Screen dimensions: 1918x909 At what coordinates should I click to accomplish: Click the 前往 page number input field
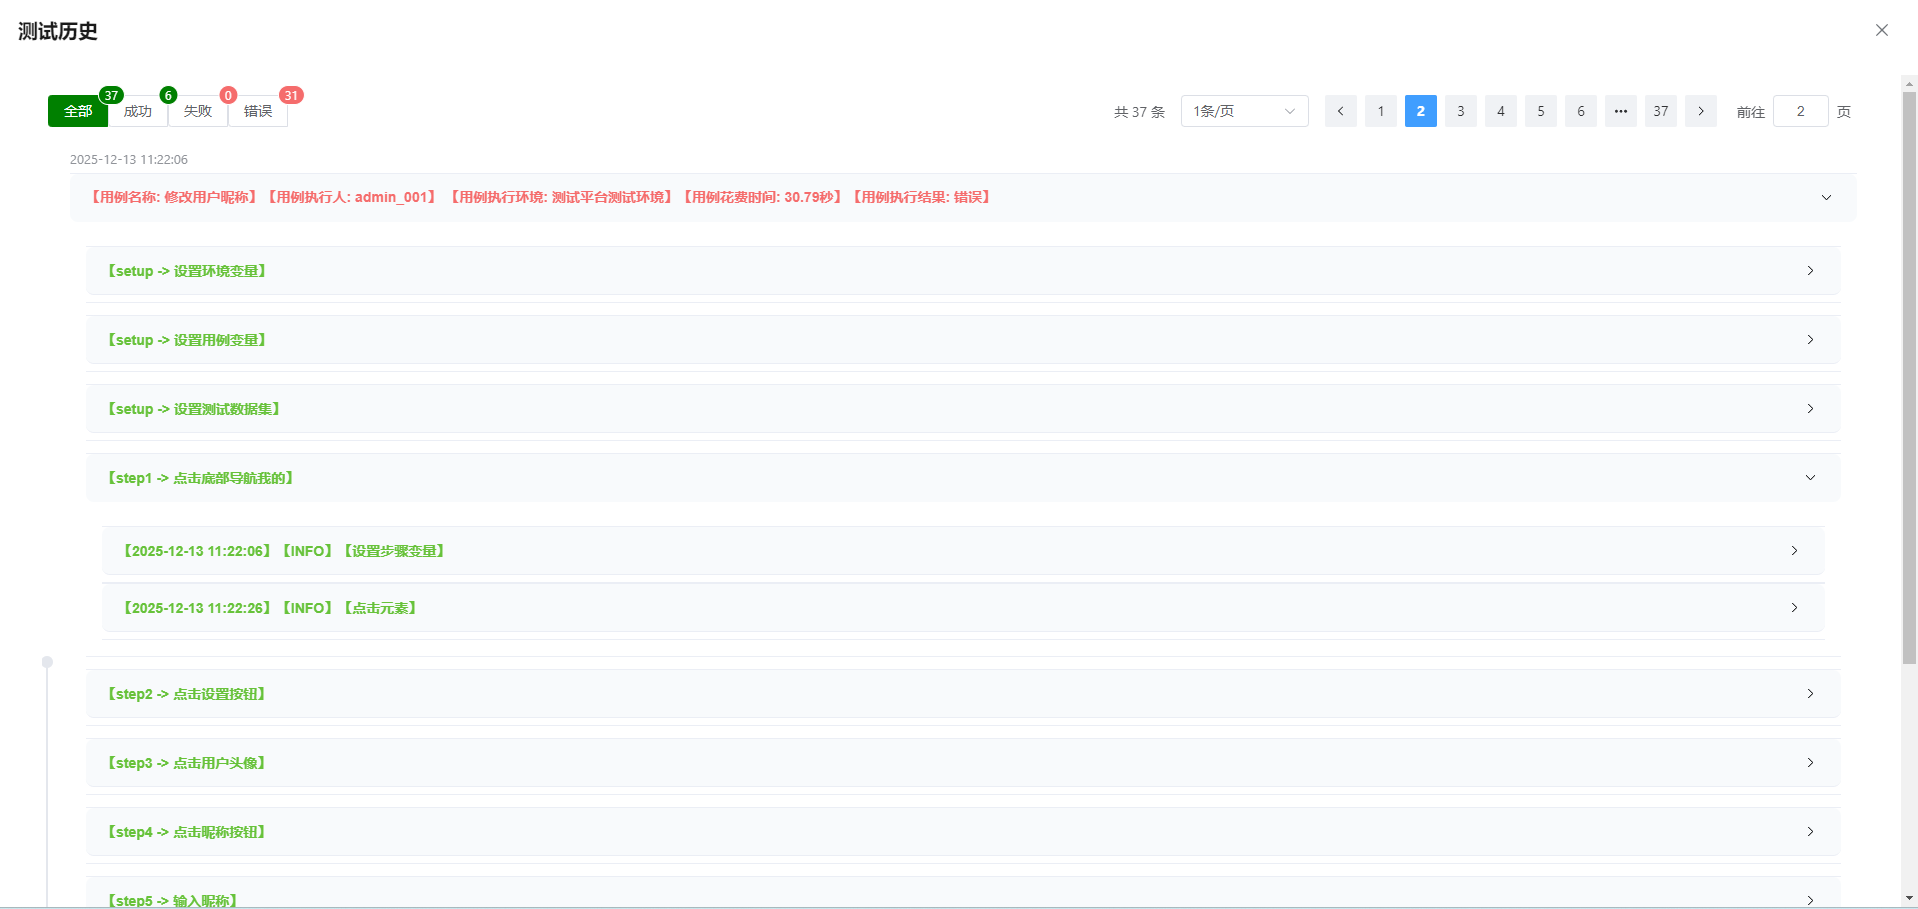click(1800, 111)
